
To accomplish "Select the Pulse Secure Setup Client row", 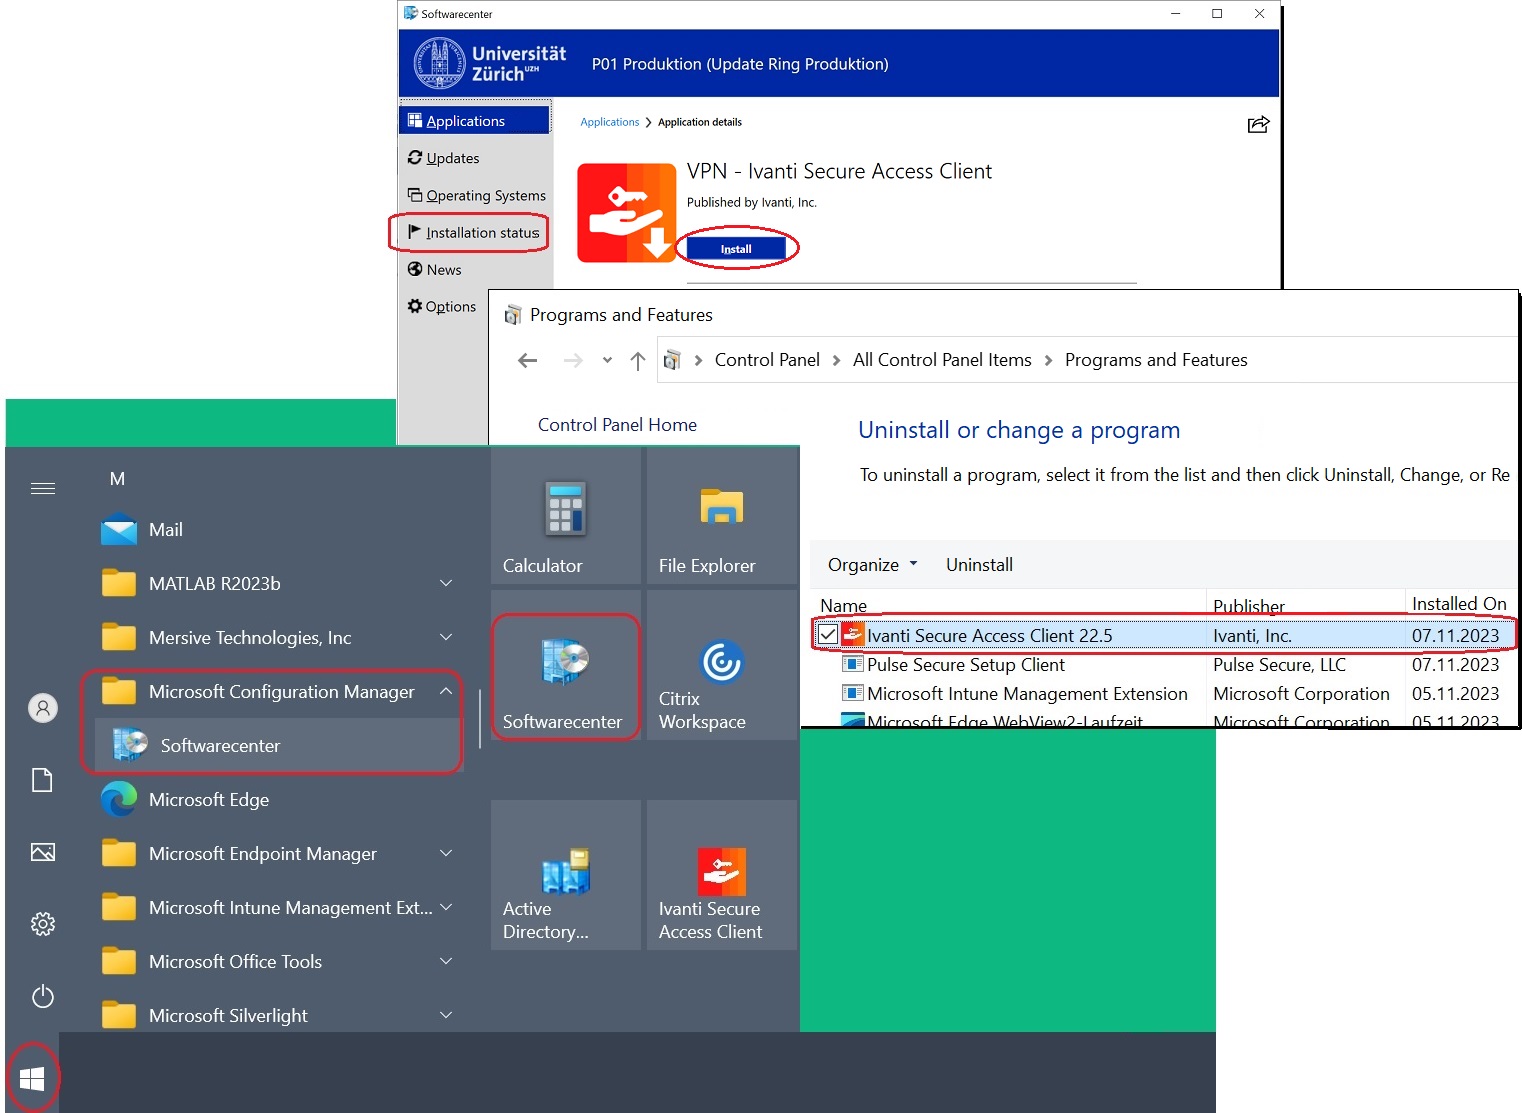I will click(1165, 665).
